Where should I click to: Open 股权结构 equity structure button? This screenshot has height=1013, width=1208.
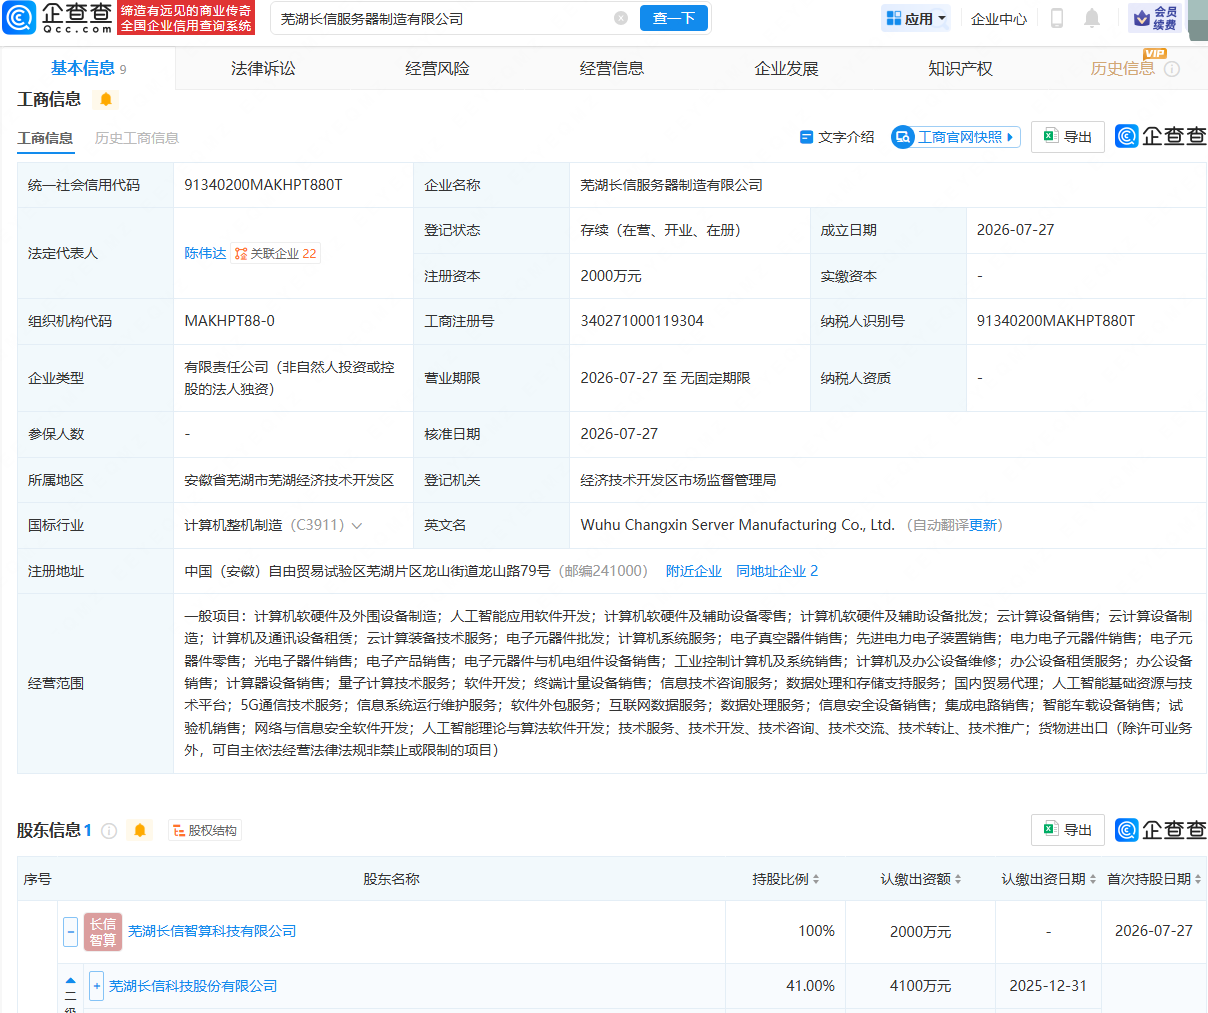(205, 830)
